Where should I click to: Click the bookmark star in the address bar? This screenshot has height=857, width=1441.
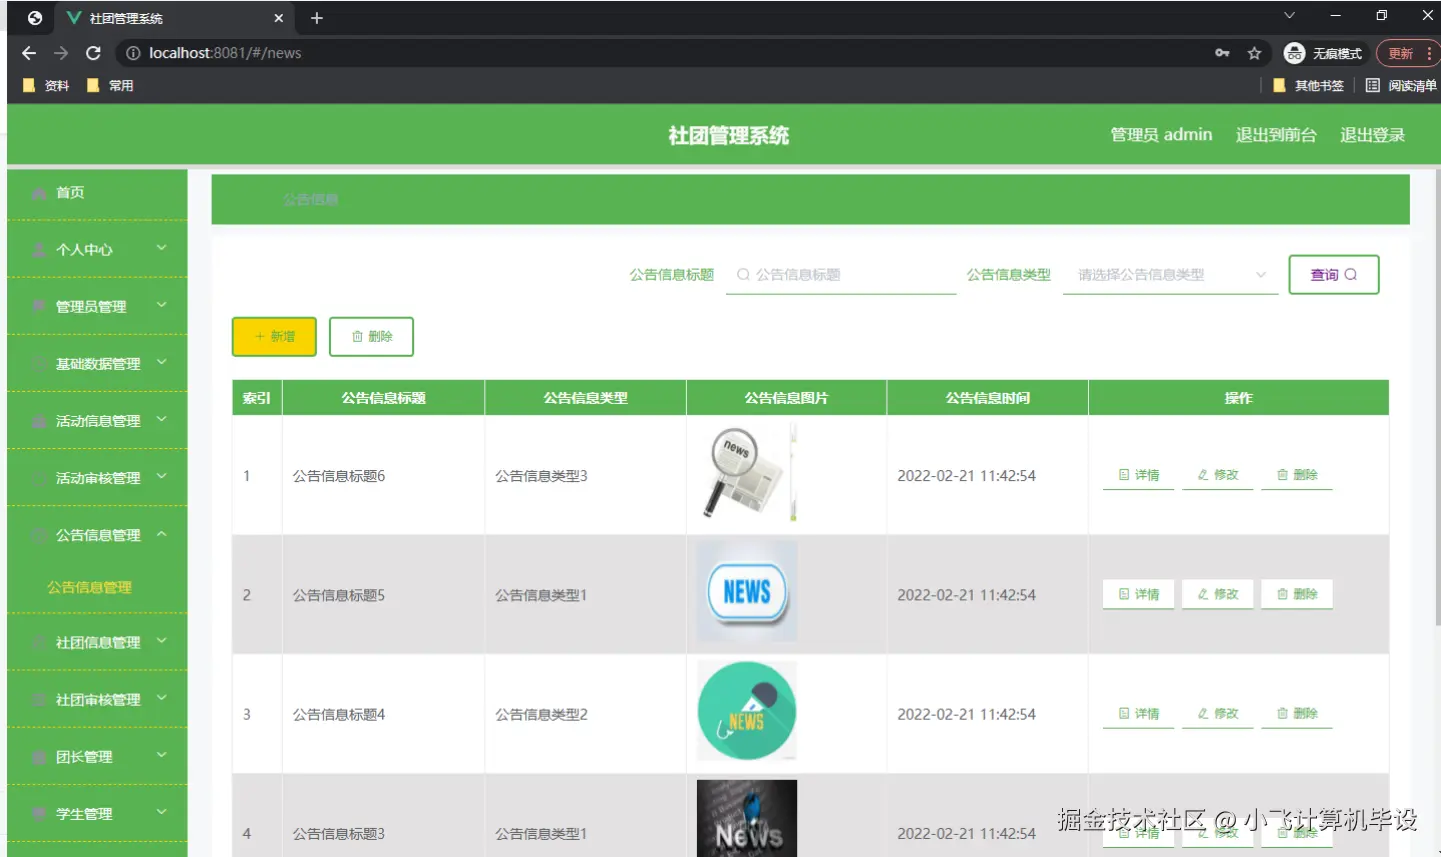[1253, 53]
